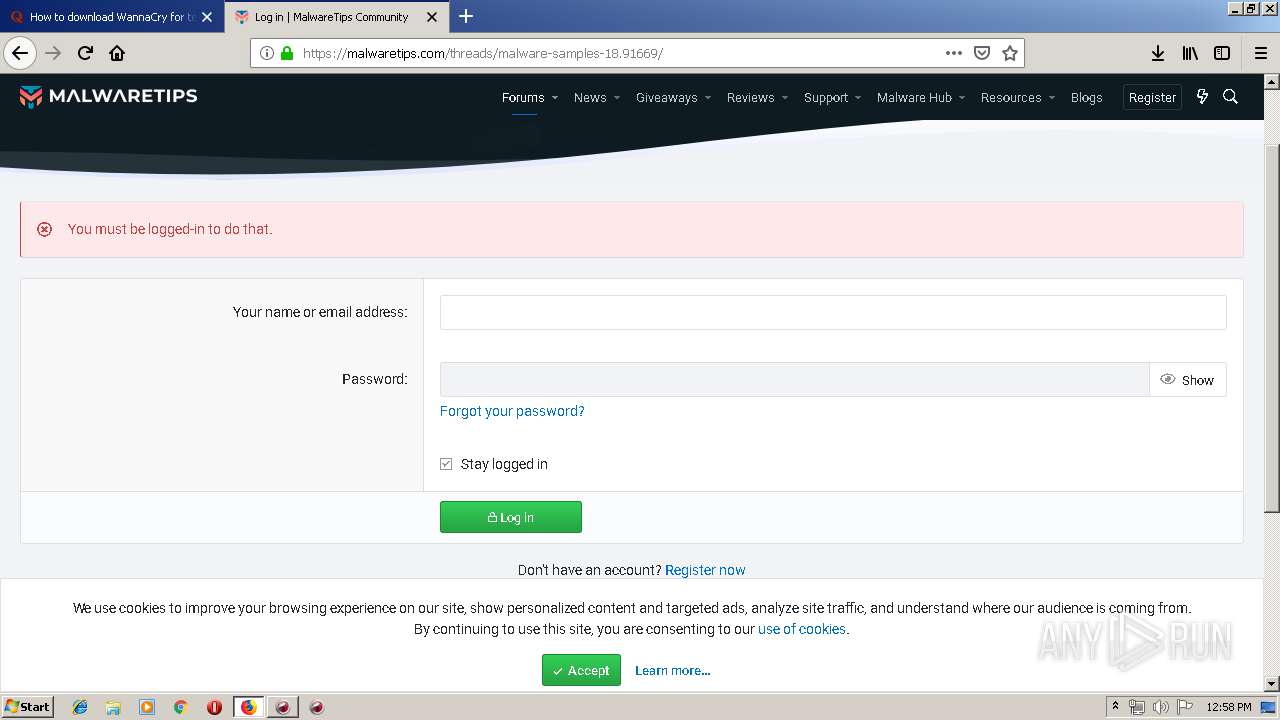The image size is (1280, 720).
Task: Follow the Register now link
Action: pyautogui.click(x=705, y=570)
